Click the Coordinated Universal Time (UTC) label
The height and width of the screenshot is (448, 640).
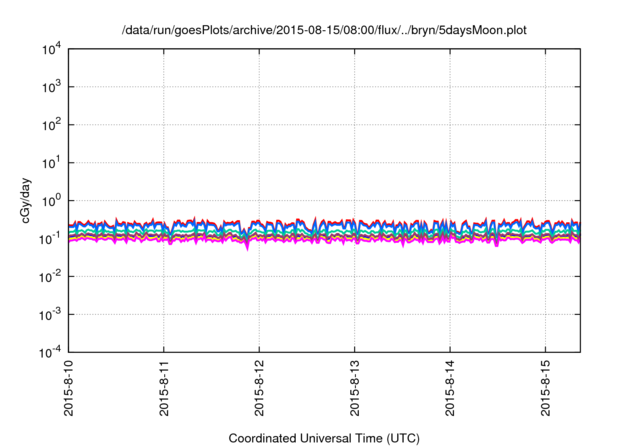pyautogui.click(x=324, y=438)
